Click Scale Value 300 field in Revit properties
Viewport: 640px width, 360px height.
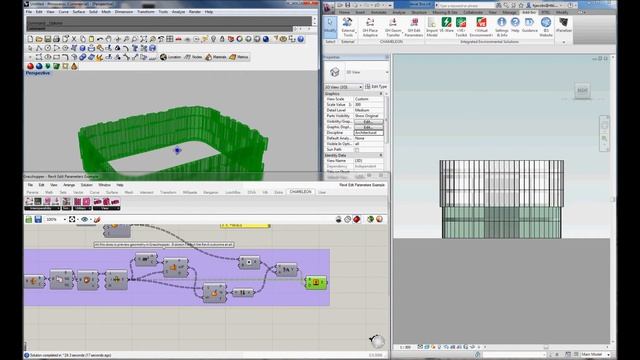pos(369,104)
